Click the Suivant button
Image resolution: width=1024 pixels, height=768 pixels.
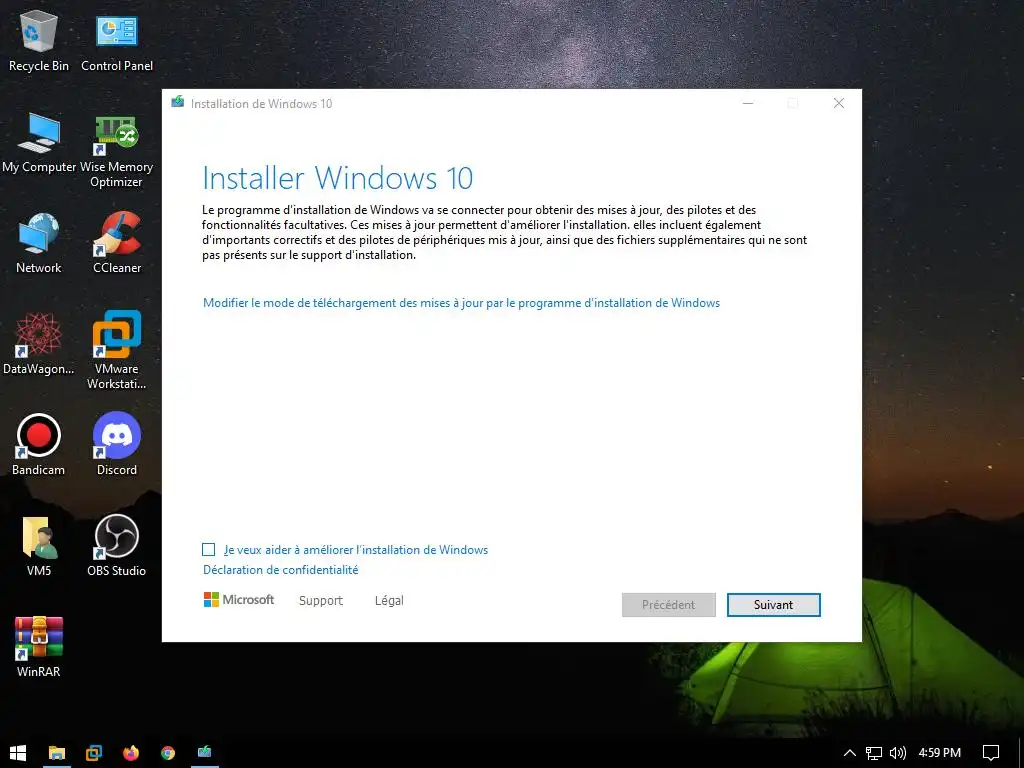tap(774, 605)
